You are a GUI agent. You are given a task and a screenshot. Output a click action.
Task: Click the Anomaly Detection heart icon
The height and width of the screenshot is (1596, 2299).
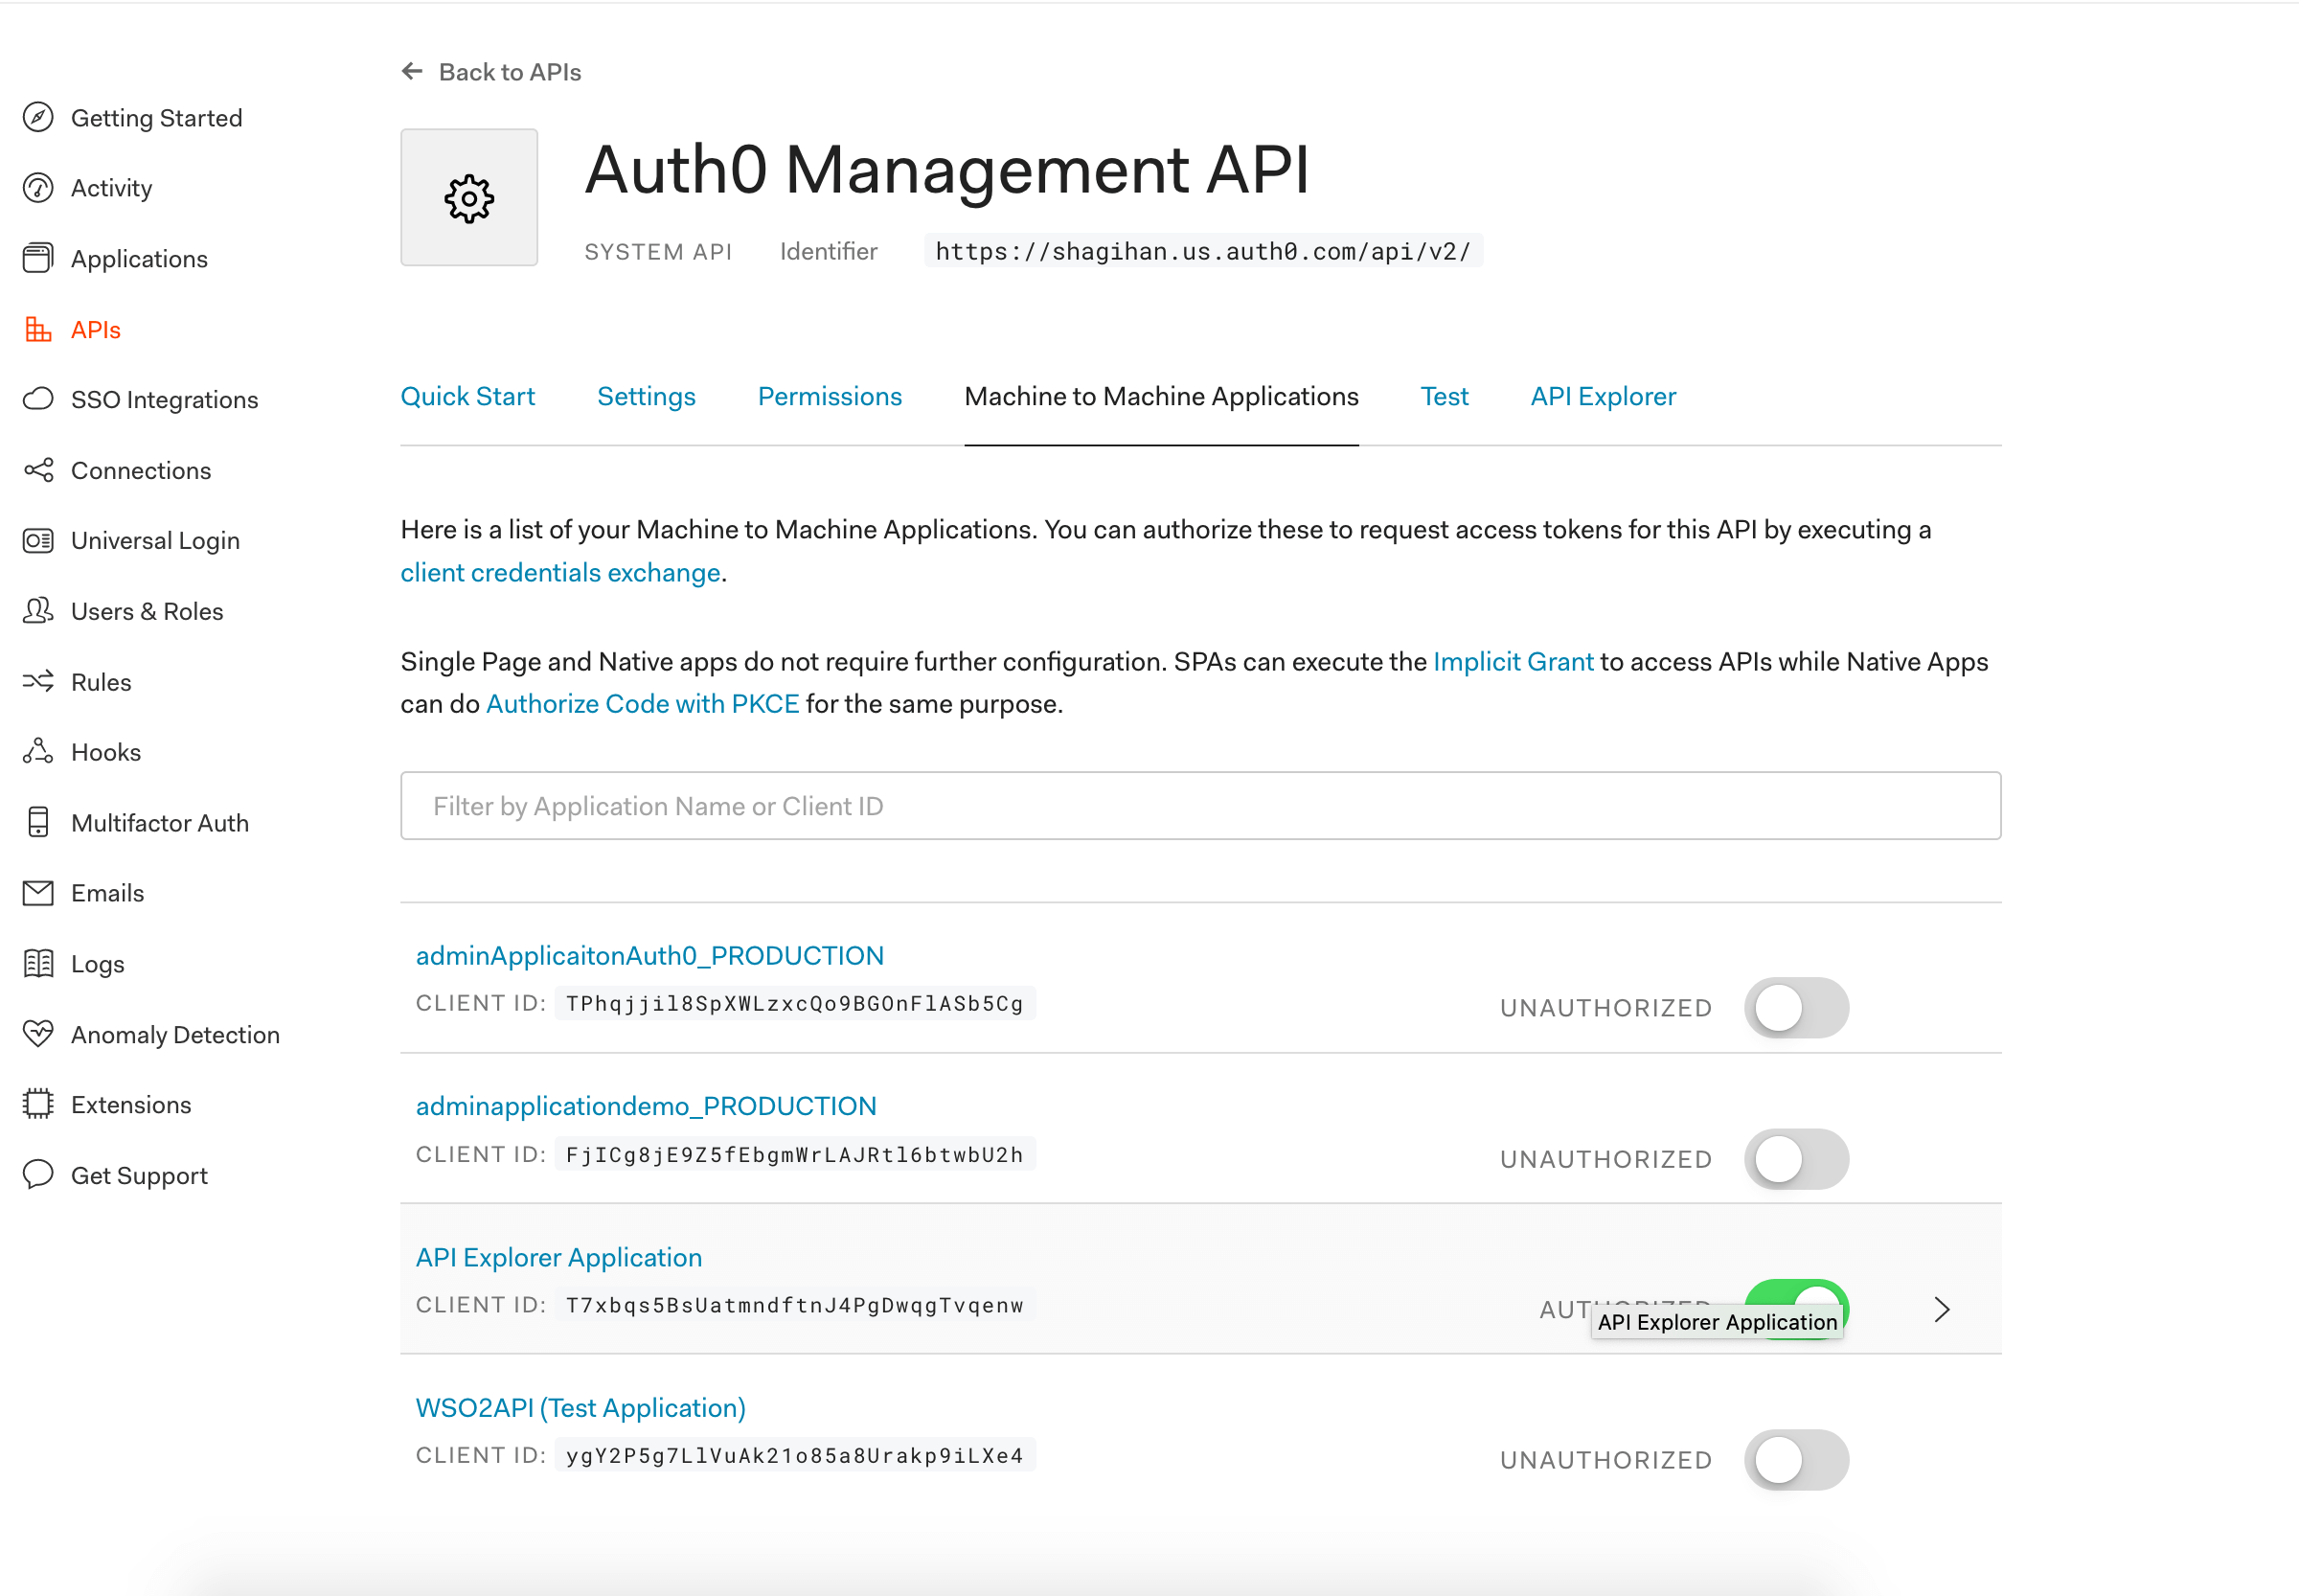(x=37, y=1034)
